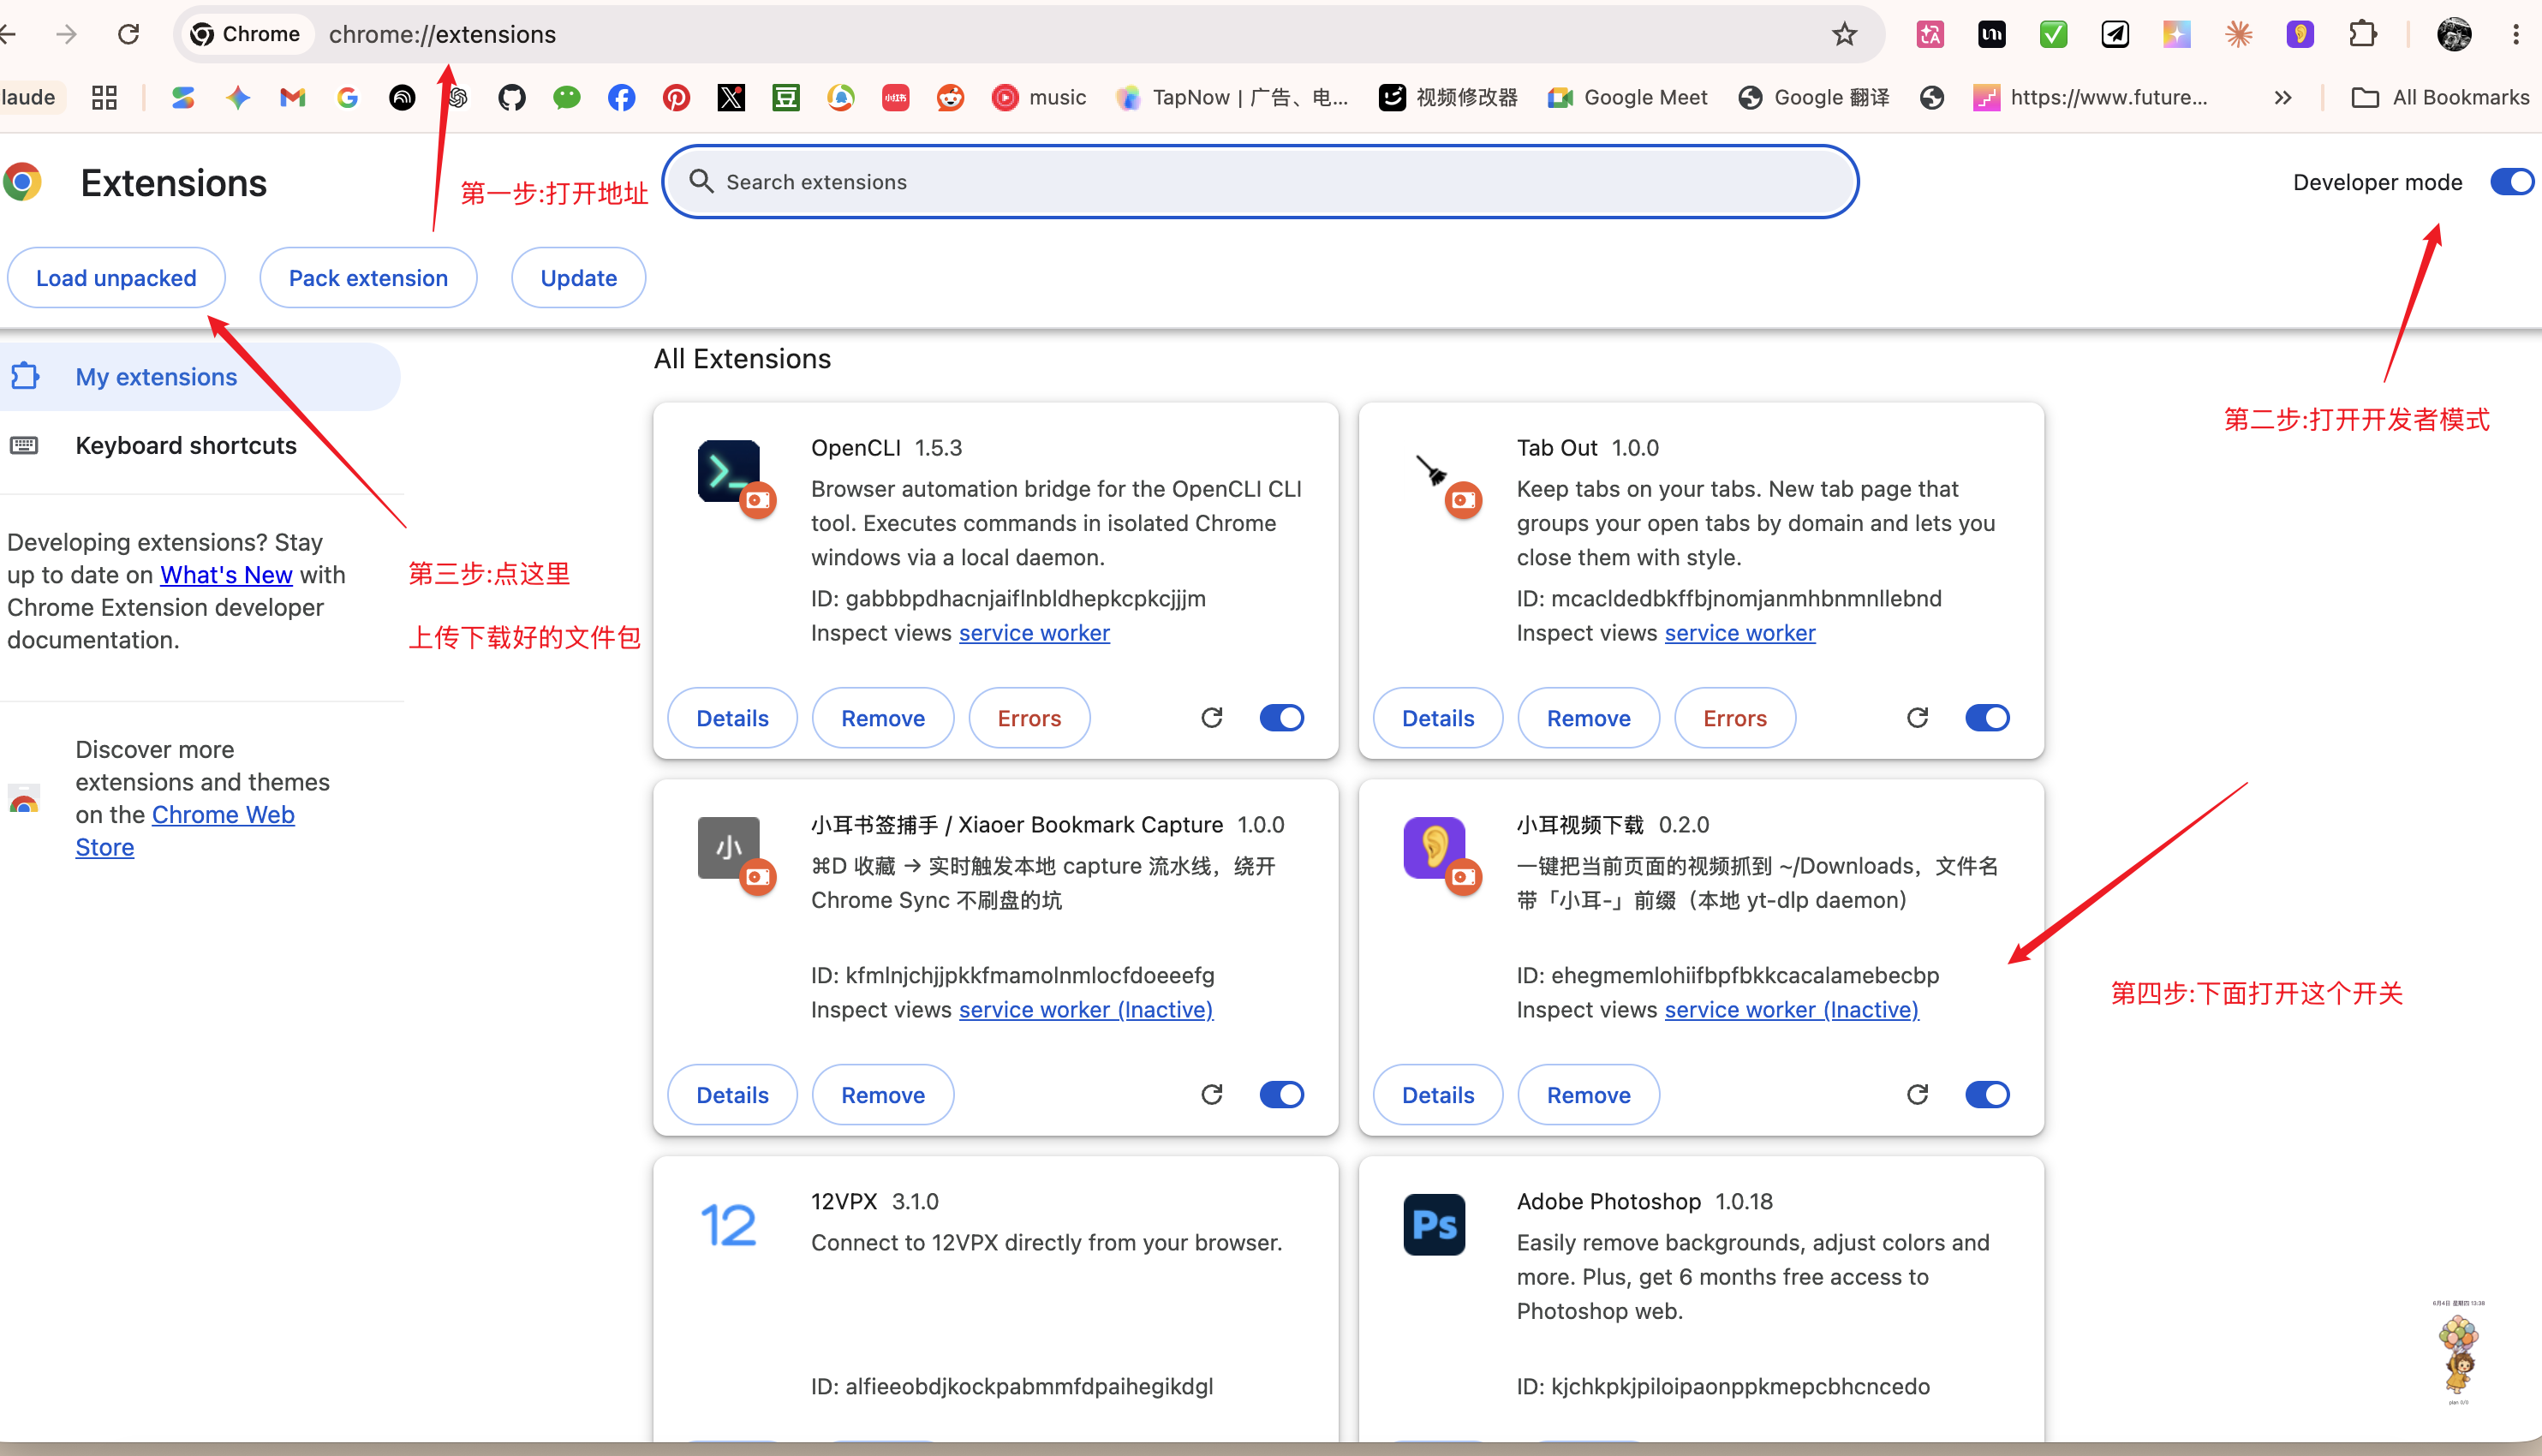This screenshot has height=1456, width=2542.
Task: Open the WeChat bookmark icon
Action: (567, 97)
